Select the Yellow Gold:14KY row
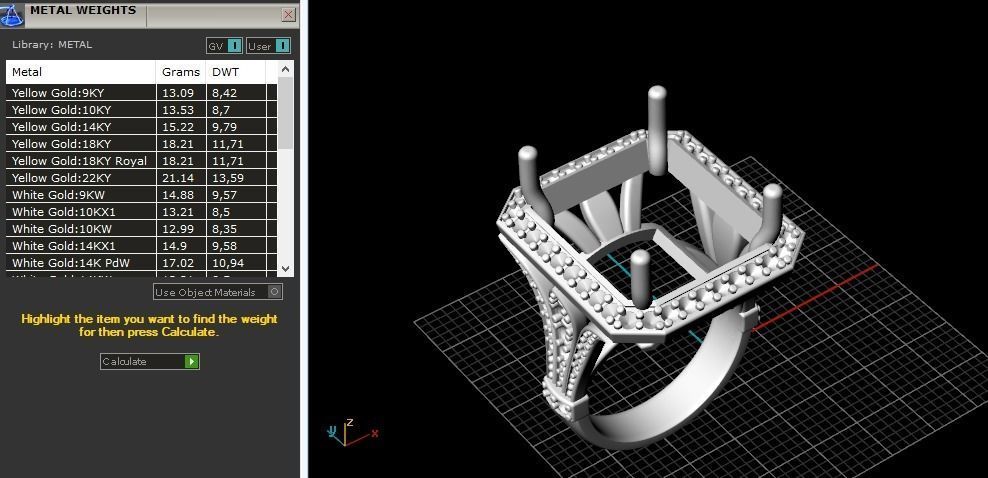Viewport: 988px width, 478px height. [x=141, y=127]
